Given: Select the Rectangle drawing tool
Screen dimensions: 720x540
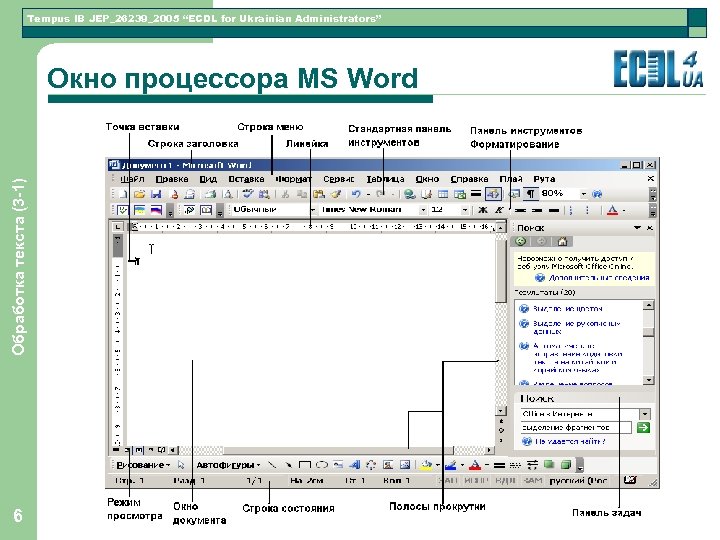Looking at the screenshot, I should 304,465.
